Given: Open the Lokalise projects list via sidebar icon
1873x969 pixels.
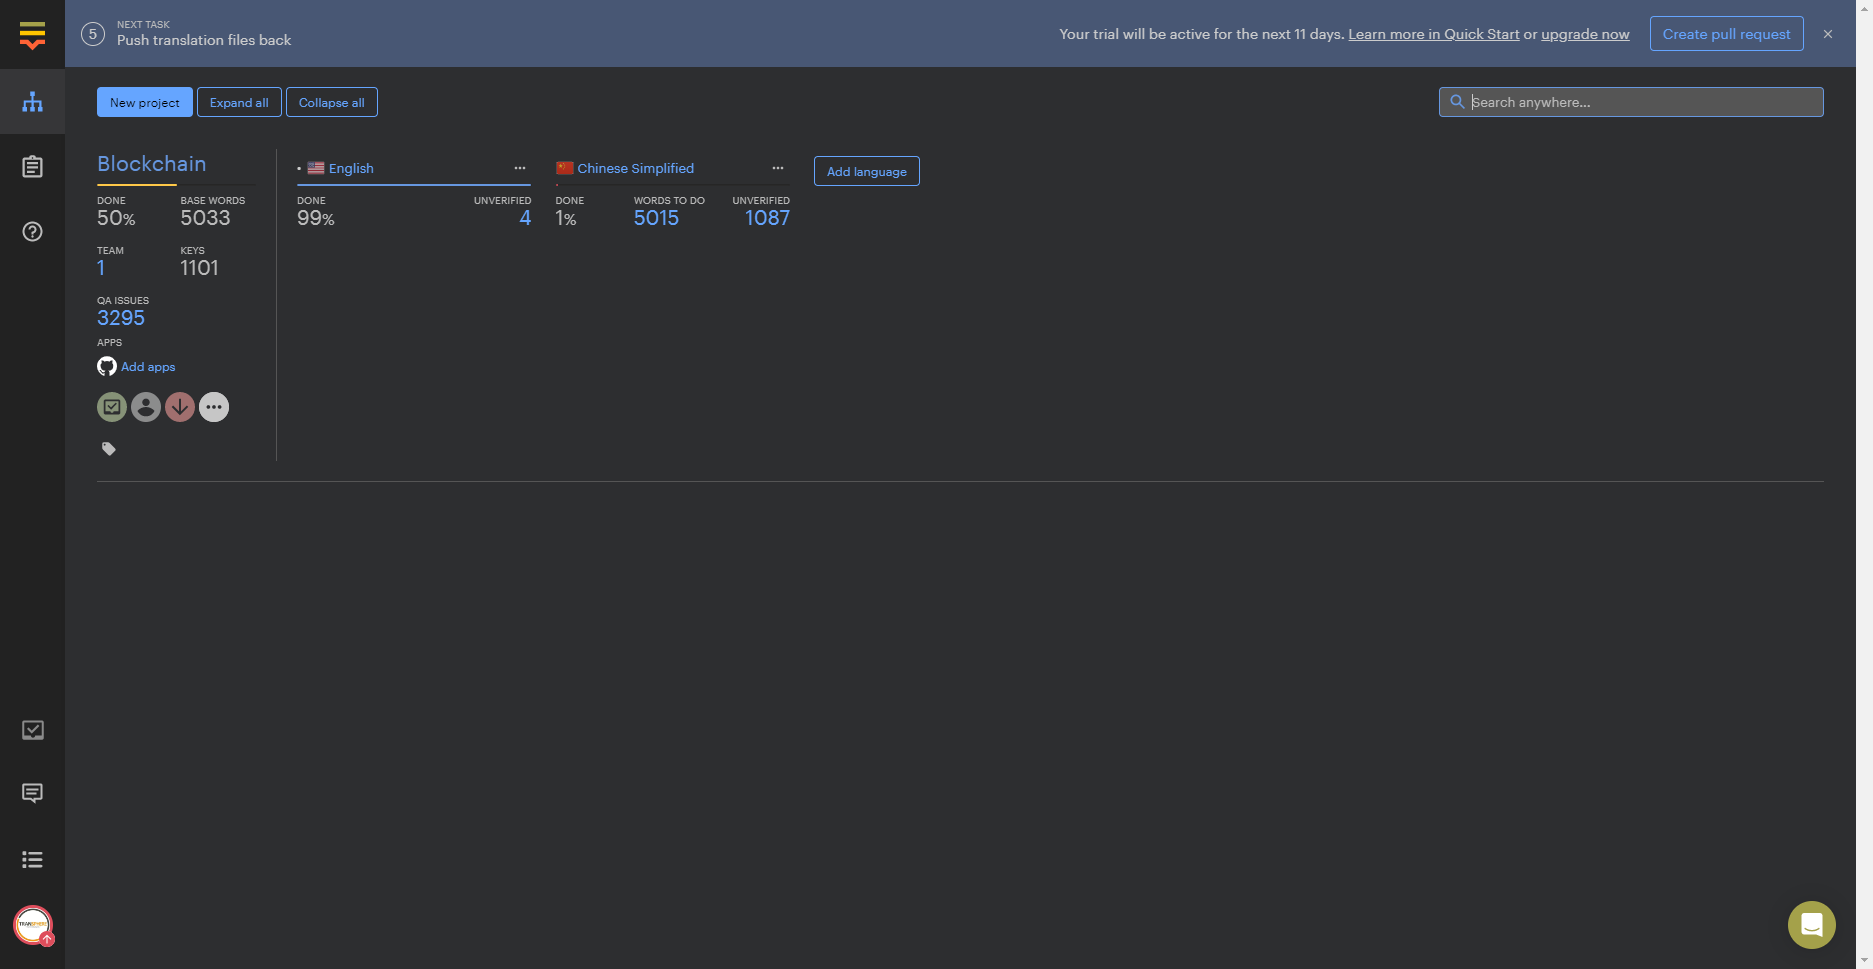Looking at the screenshot, I should [32, 101].
